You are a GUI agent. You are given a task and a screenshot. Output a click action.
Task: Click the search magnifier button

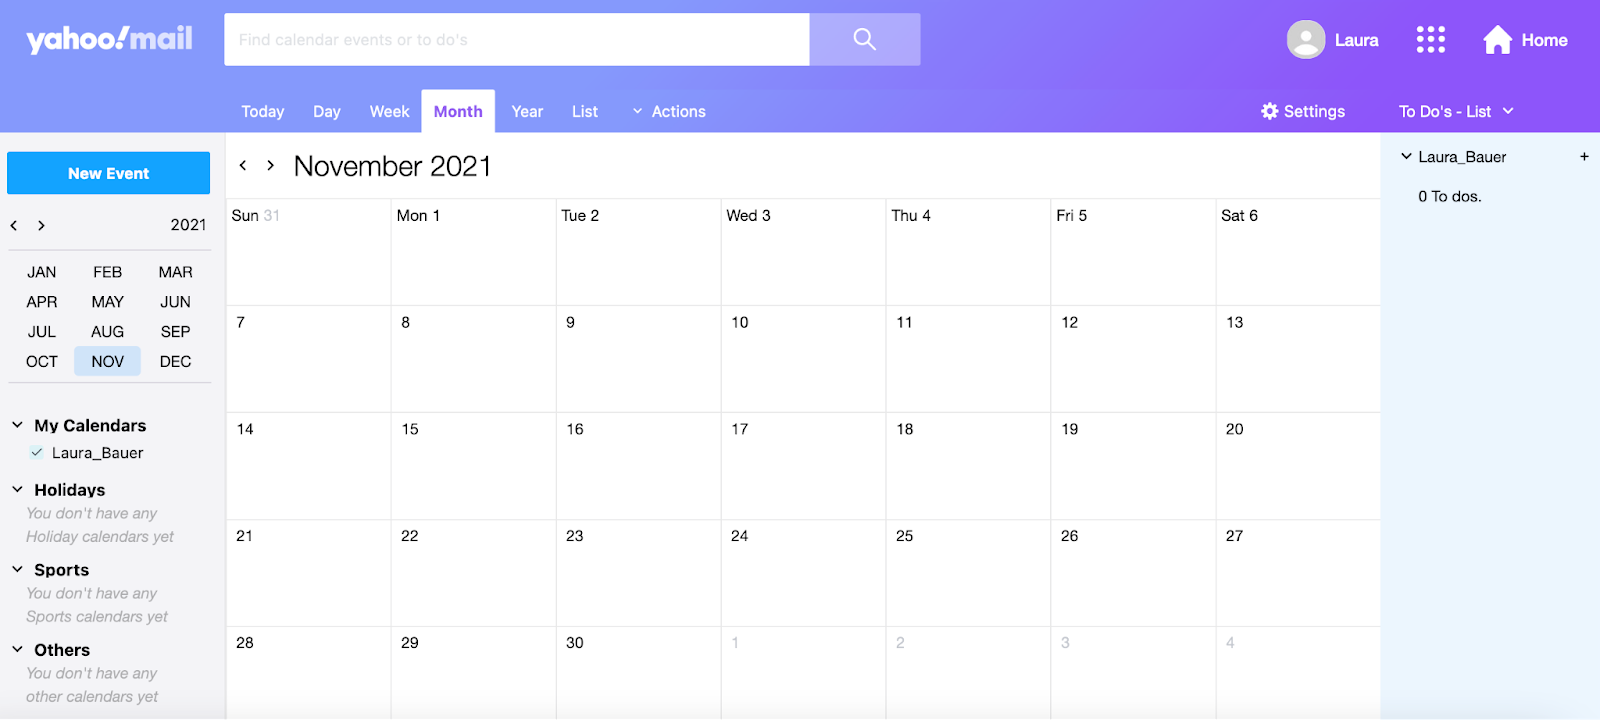[864, 40]
